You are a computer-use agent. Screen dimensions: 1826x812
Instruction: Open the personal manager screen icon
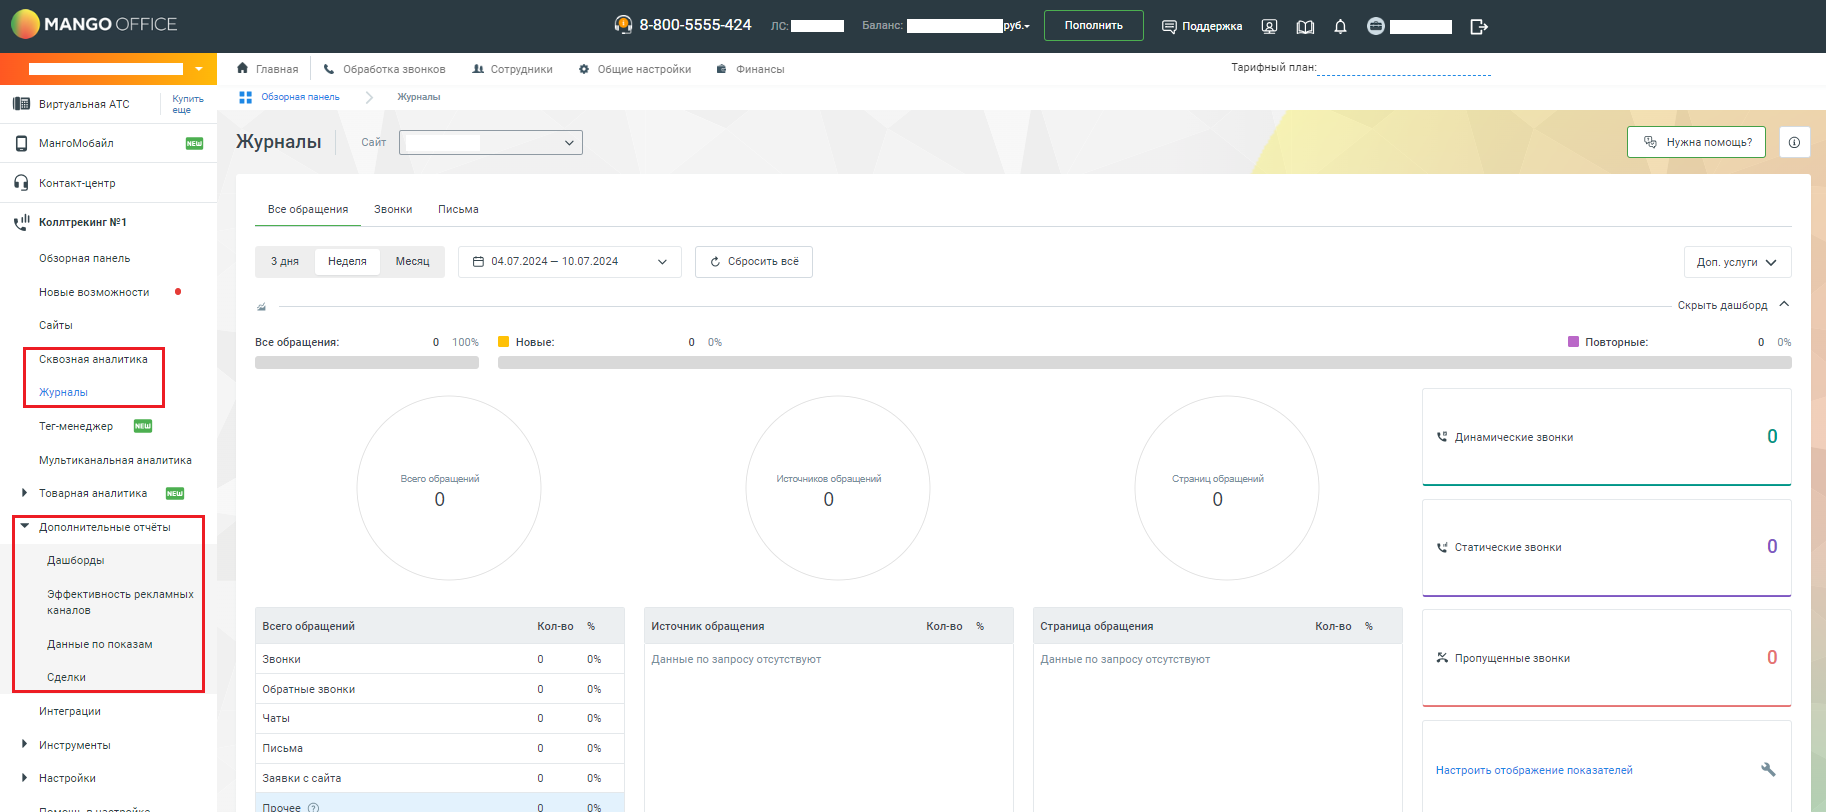coord(1269,27)
